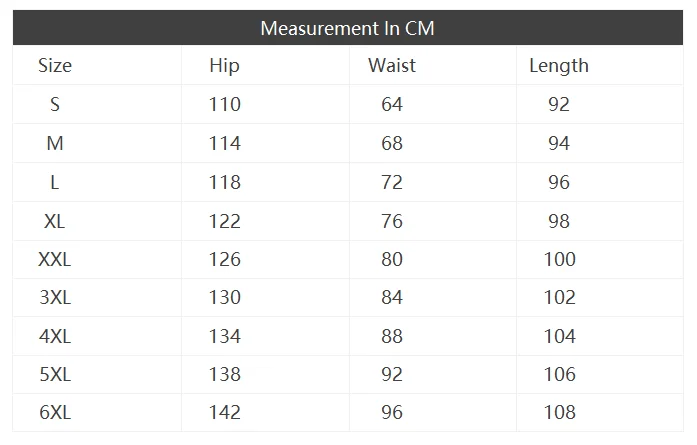Image resolution: width=697 pixels, height=445 pixels.
Task: Click the 6XL size row label
Action: 55,412
